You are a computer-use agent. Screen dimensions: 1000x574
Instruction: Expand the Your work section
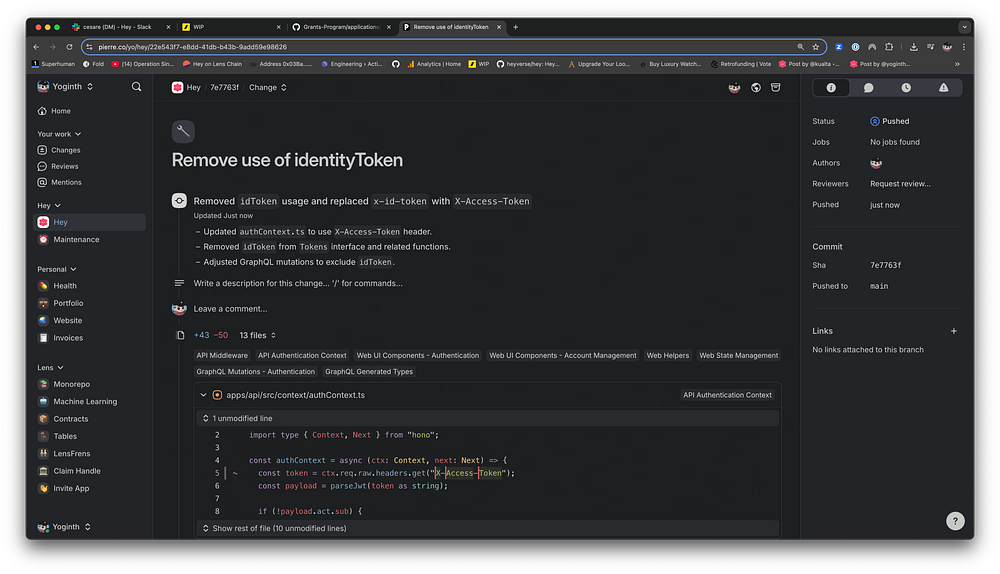point(59,134)
